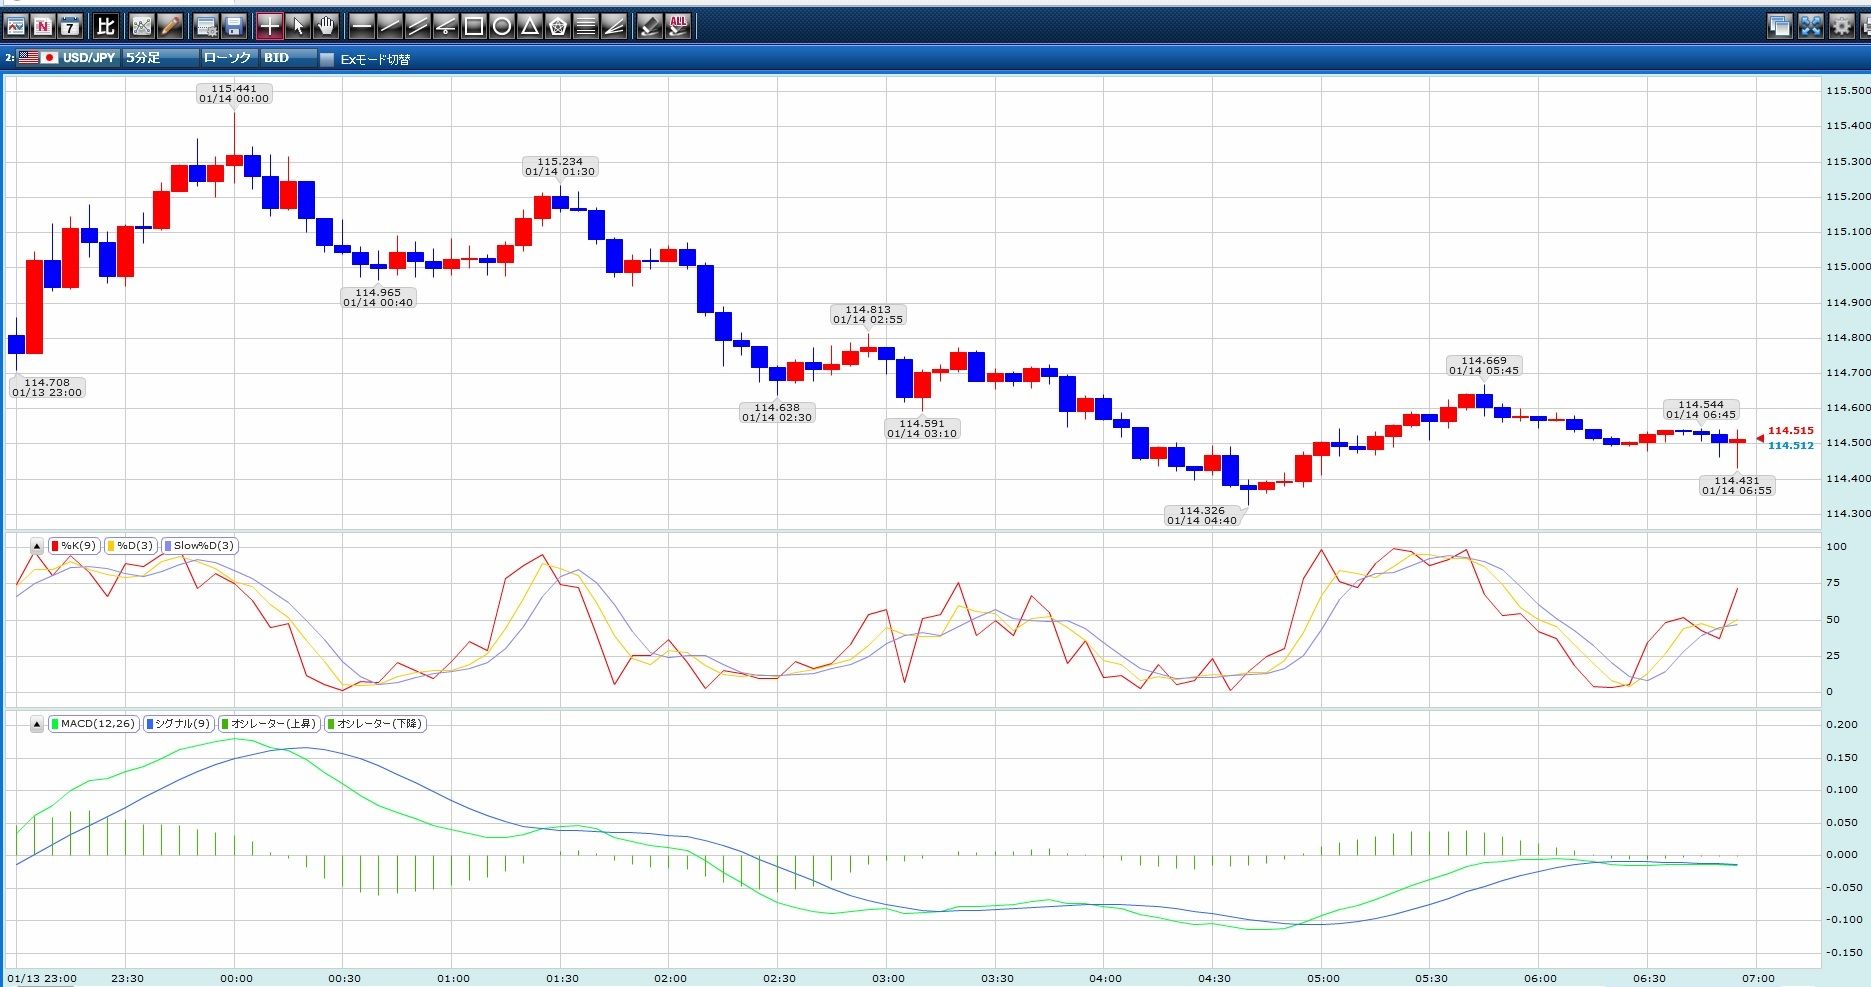Click the 115.500 price axis label
Screen dimensions: 1871x987
pyautogui.click(x=1847, y=91)
